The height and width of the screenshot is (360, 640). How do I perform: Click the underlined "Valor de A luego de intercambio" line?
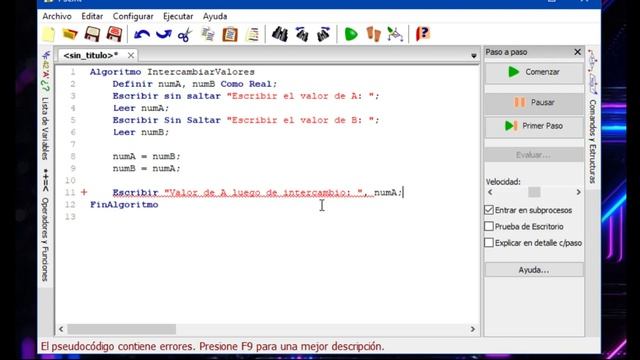tap(258, 192)
